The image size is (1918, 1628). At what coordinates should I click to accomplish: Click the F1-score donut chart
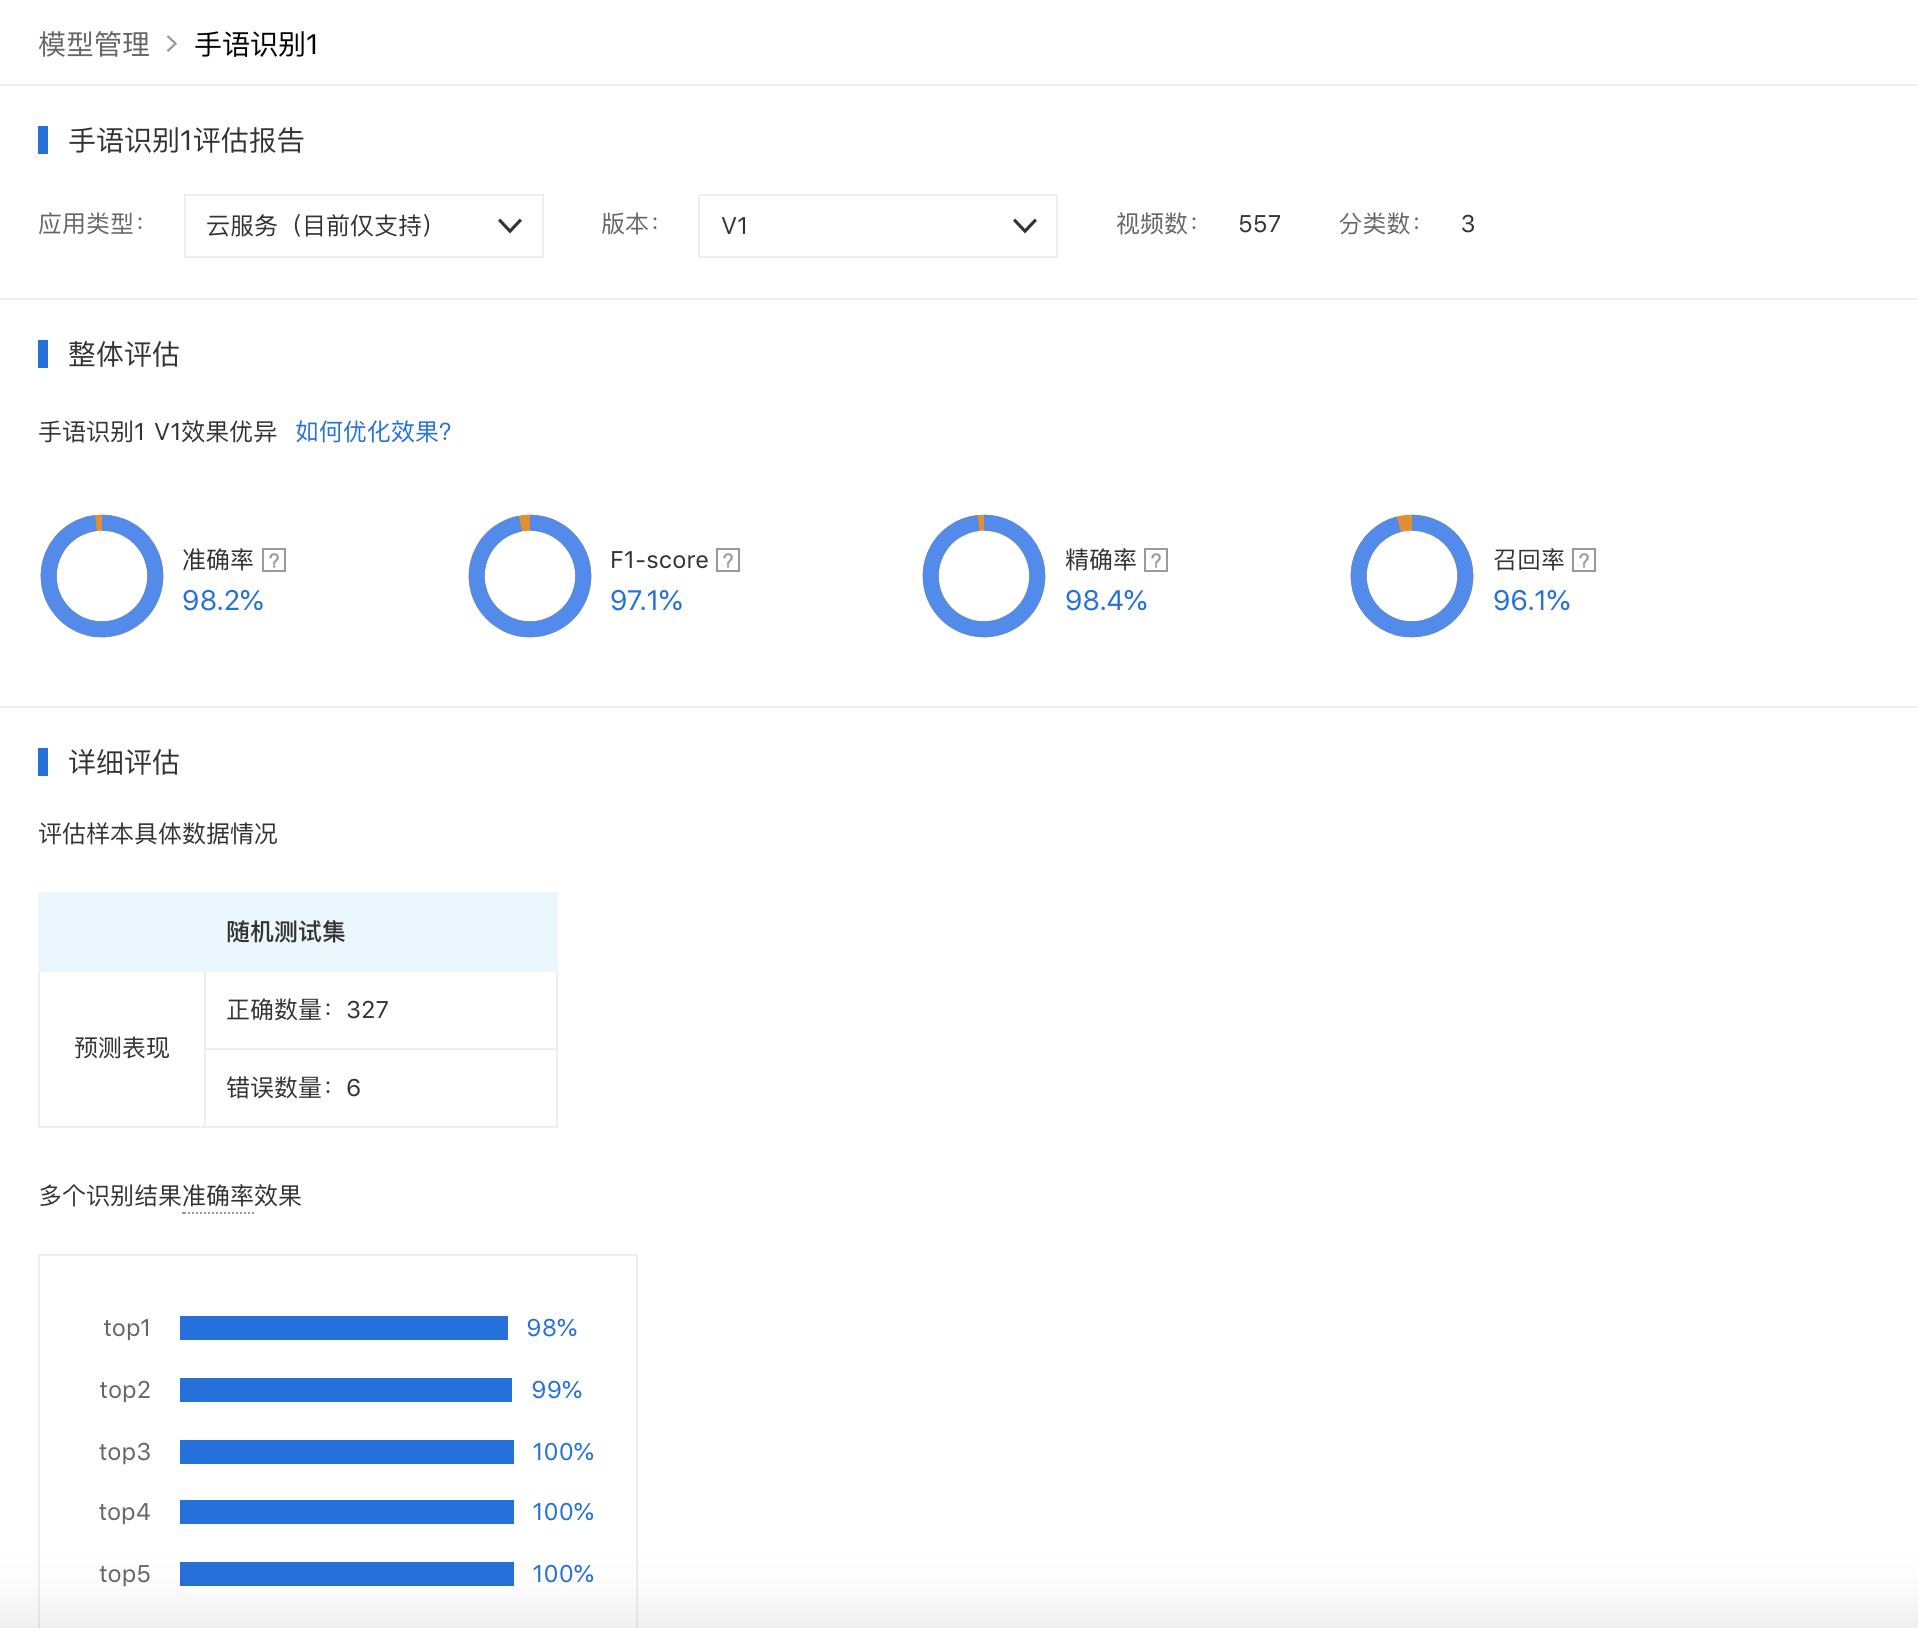coord(530,576)
